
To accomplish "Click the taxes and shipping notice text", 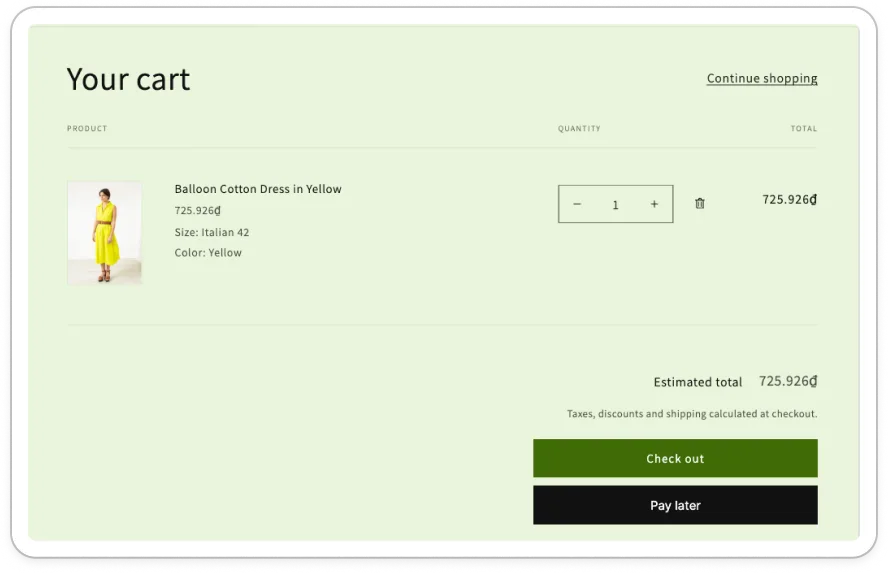I will coord(692,414).
